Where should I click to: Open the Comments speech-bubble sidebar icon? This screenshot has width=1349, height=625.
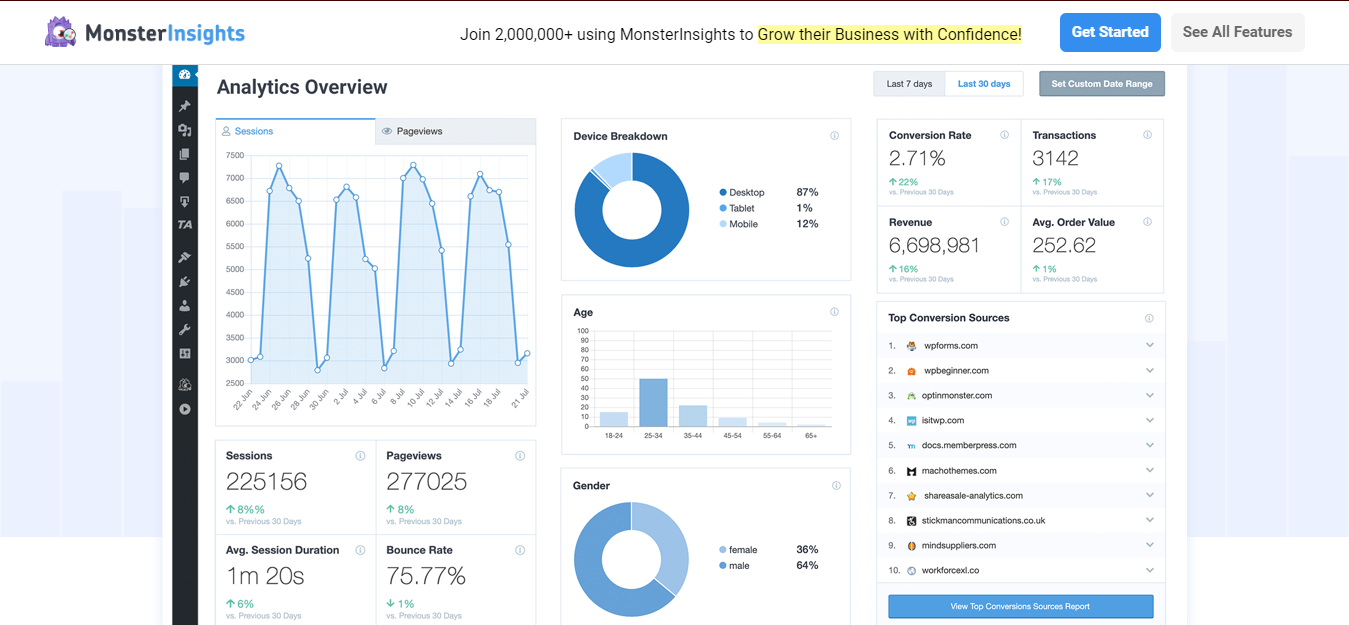coord(184,178)
